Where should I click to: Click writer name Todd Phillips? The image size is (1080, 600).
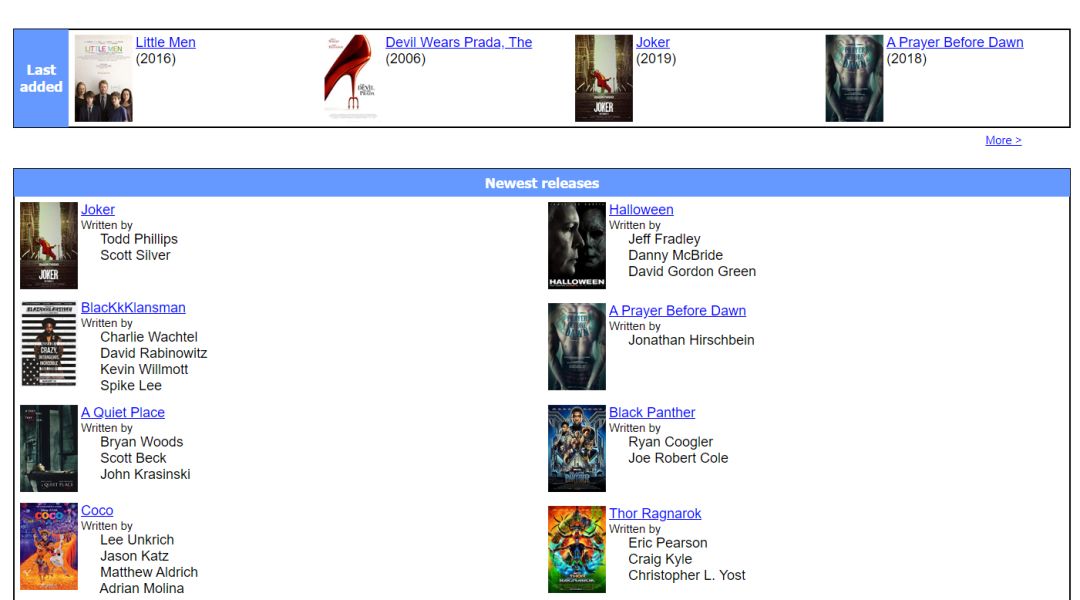(x=139, y=239)
